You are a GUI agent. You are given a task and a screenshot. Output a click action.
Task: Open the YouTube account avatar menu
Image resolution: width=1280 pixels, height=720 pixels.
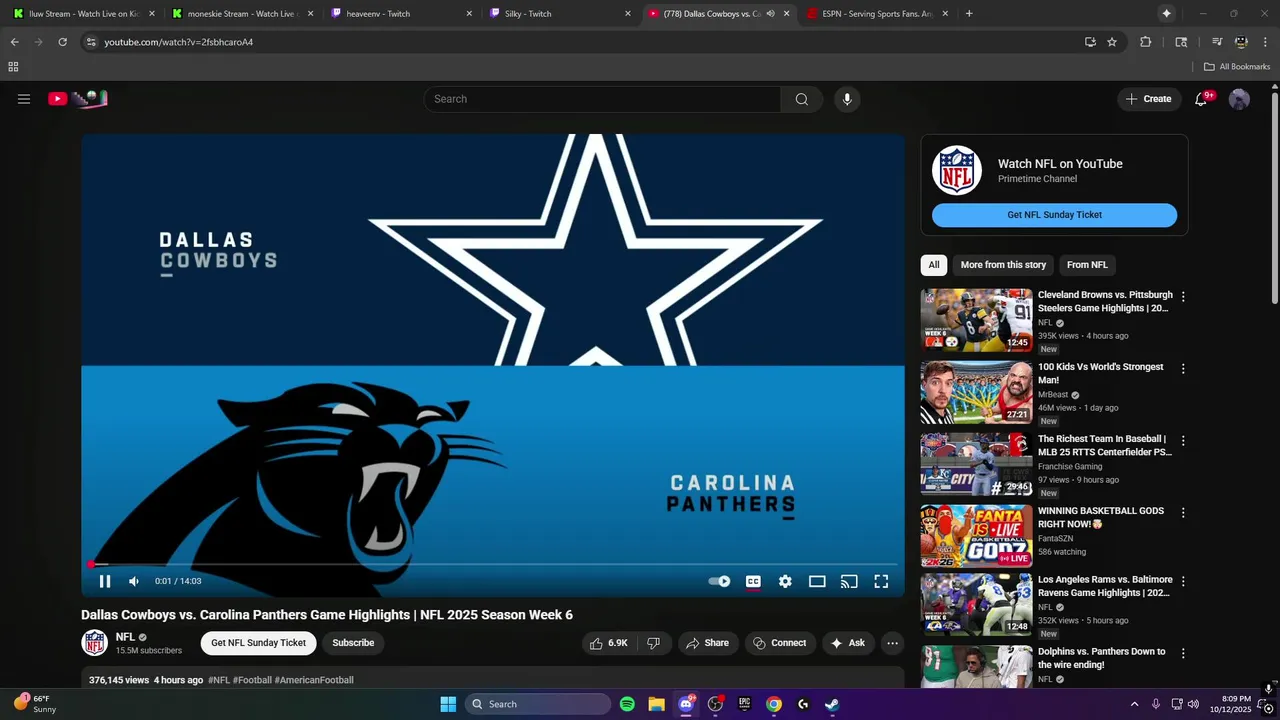[x=1239, y=99]
